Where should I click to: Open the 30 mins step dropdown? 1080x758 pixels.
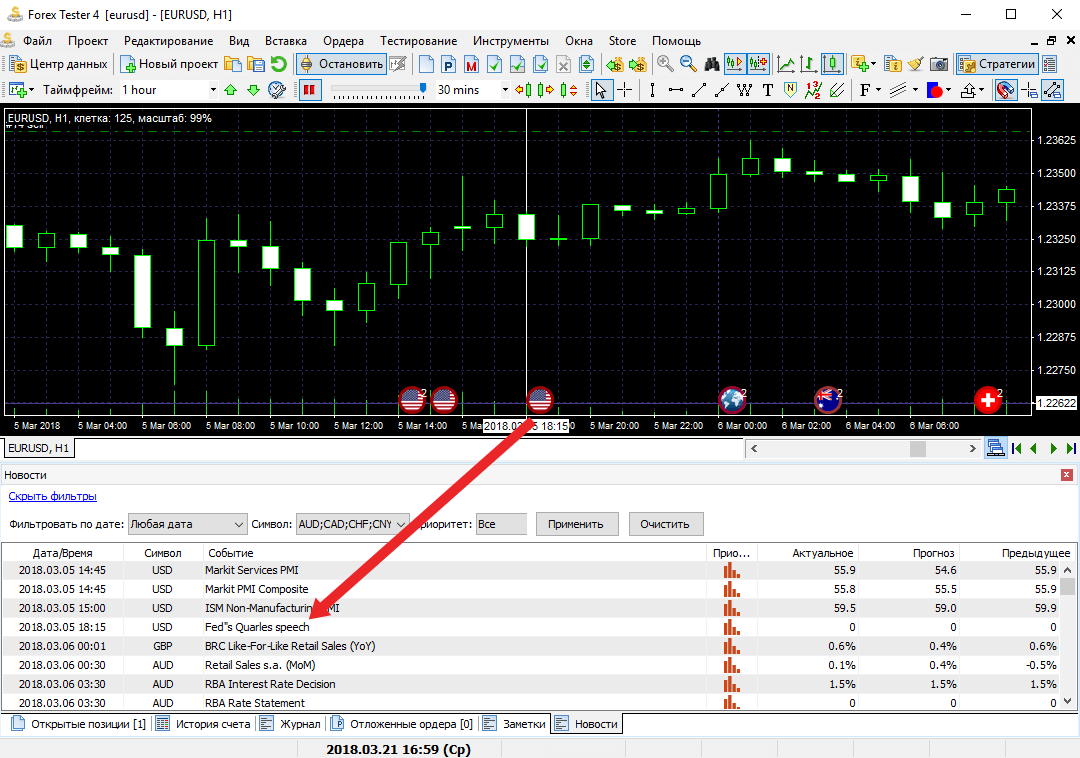(x=472, y=90)
